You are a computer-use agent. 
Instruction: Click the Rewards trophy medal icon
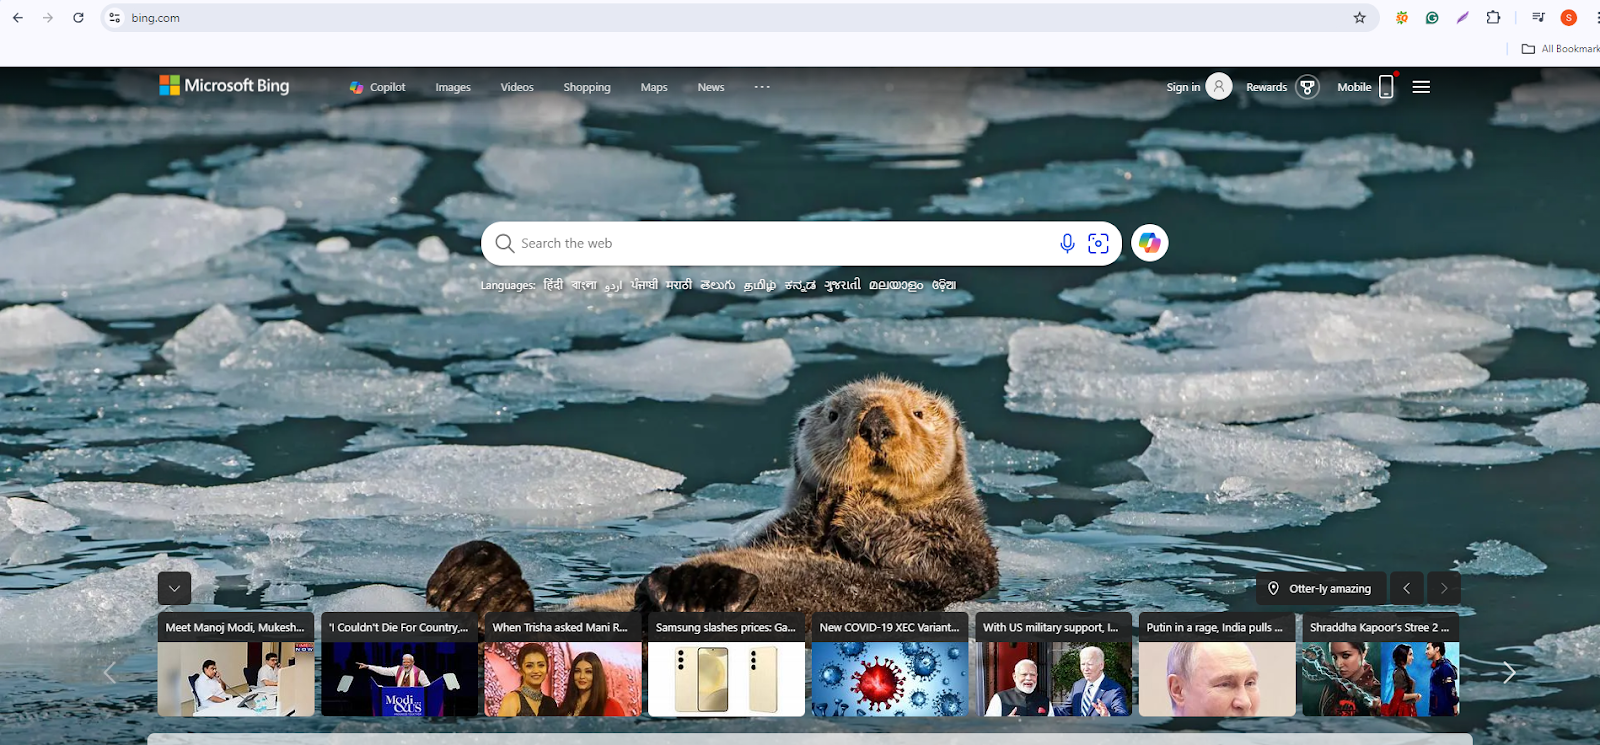point(1307,87)
